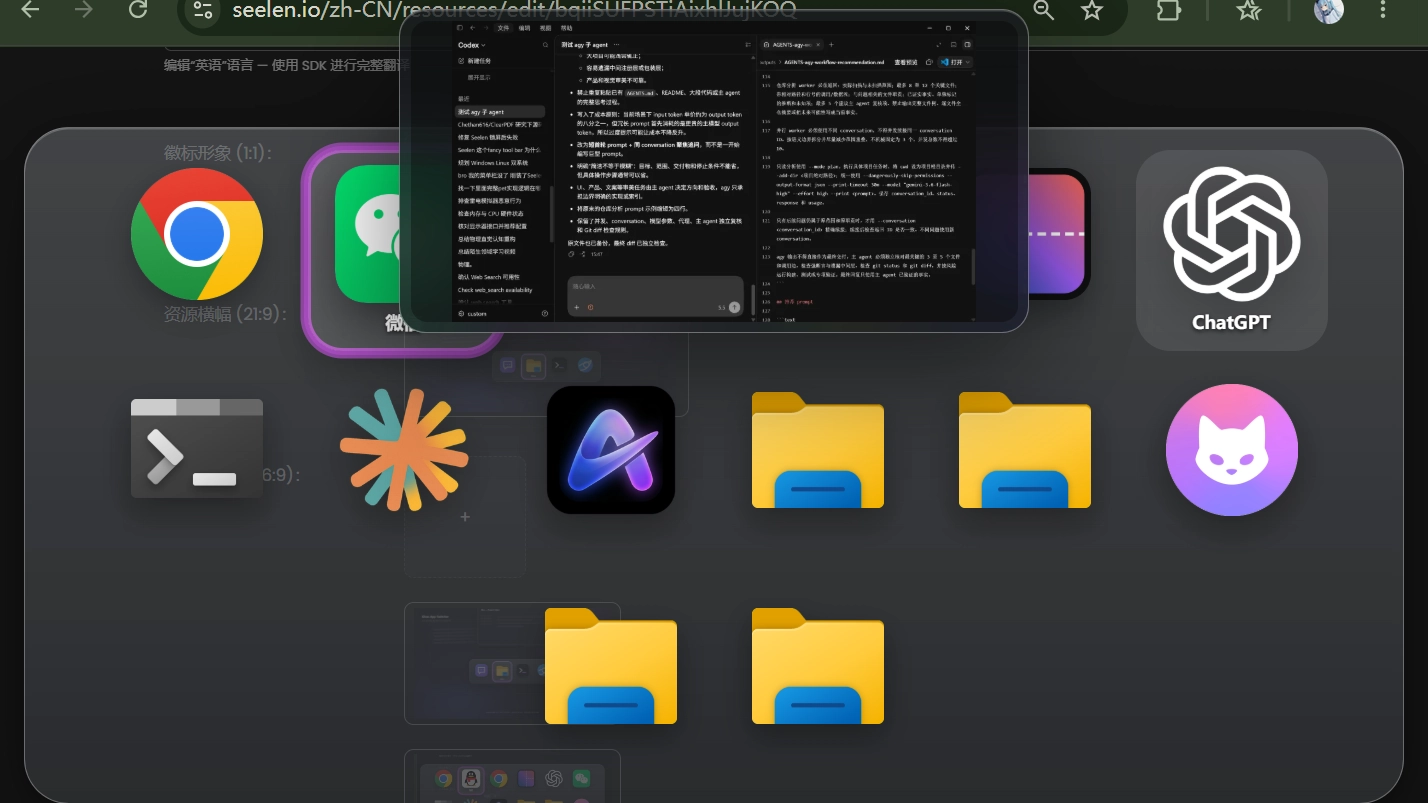The image size is (1428, 803).
Task: Select the uploaded banner thumbnail below the plus tile
Action: [512, 663]
